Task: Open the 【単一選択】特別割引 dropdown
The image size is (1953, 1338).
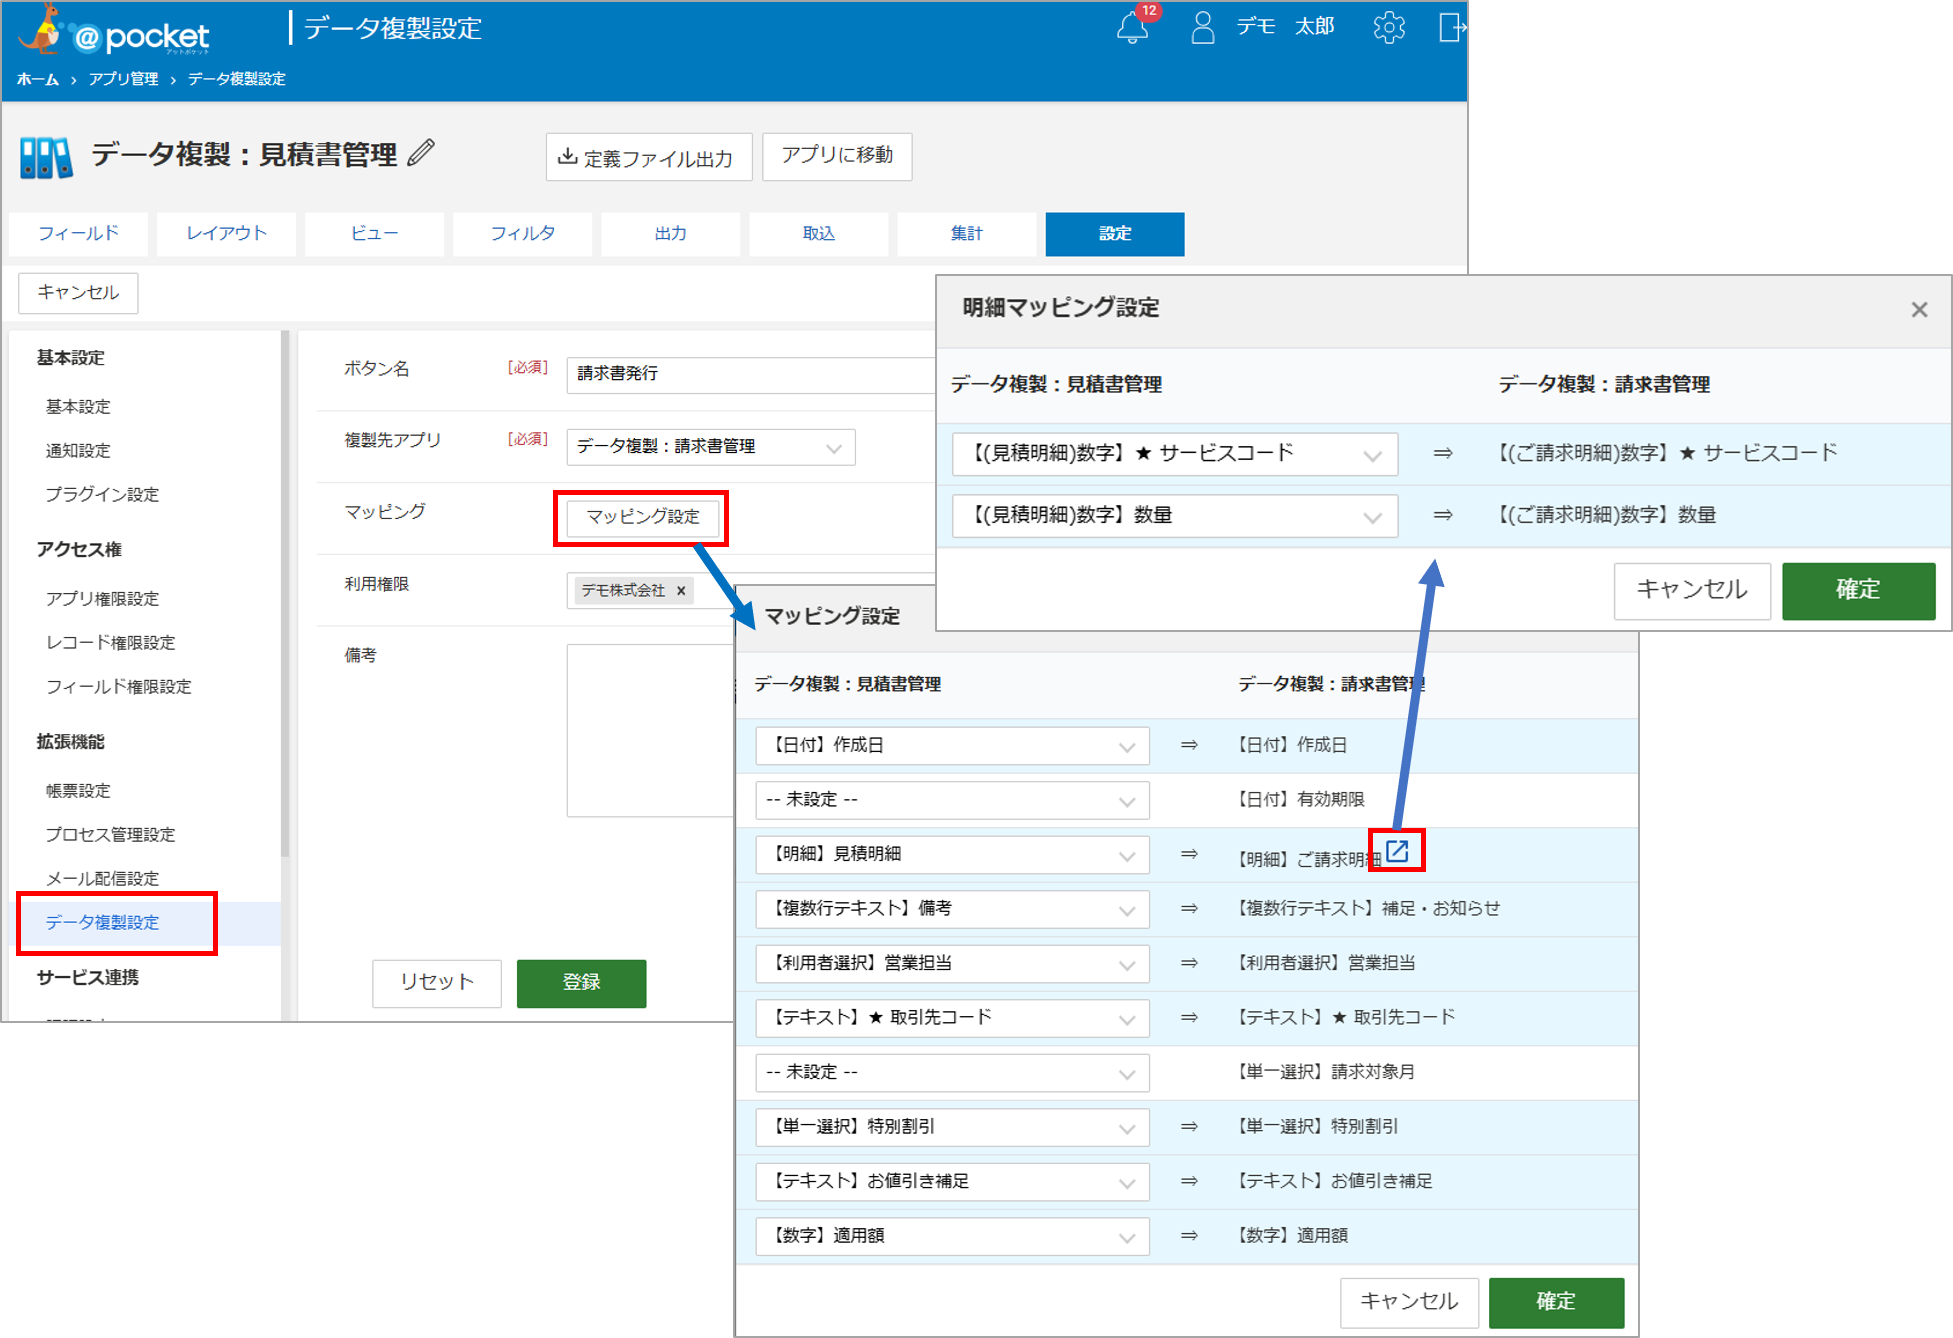Action: tap(952, 1127)
